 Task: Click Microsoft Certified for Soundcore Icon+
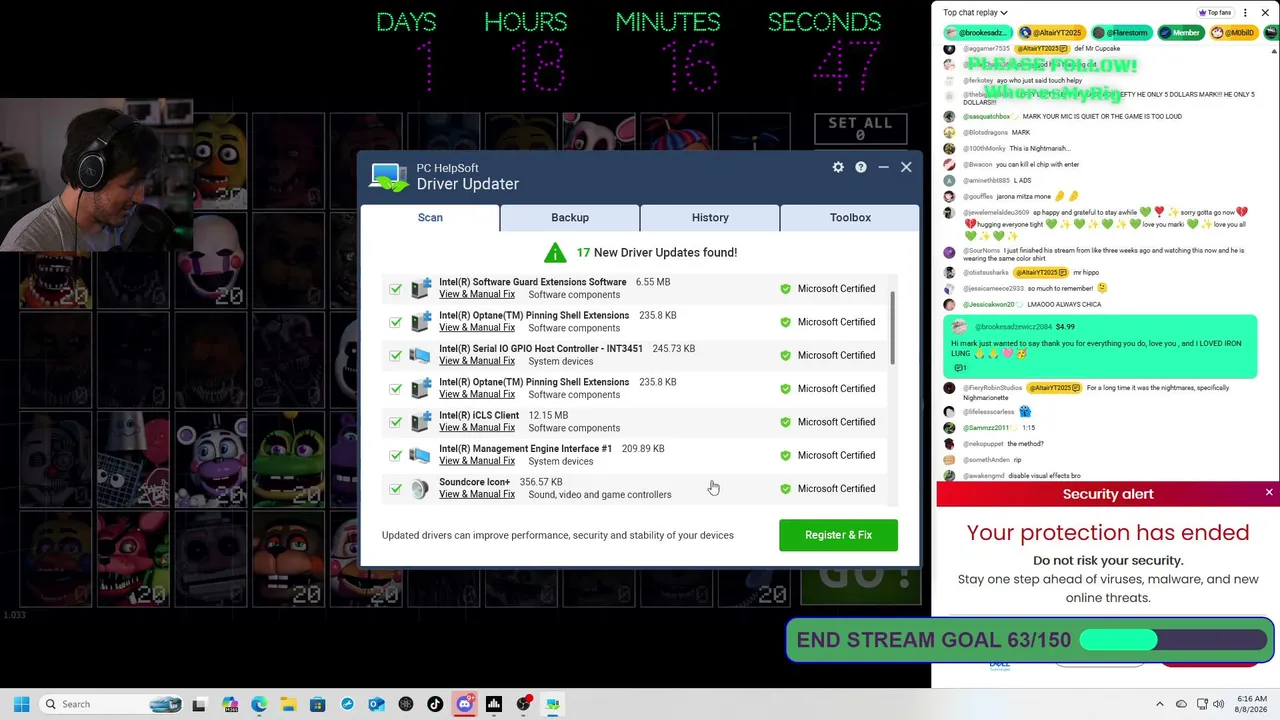[x=828, y=489]
